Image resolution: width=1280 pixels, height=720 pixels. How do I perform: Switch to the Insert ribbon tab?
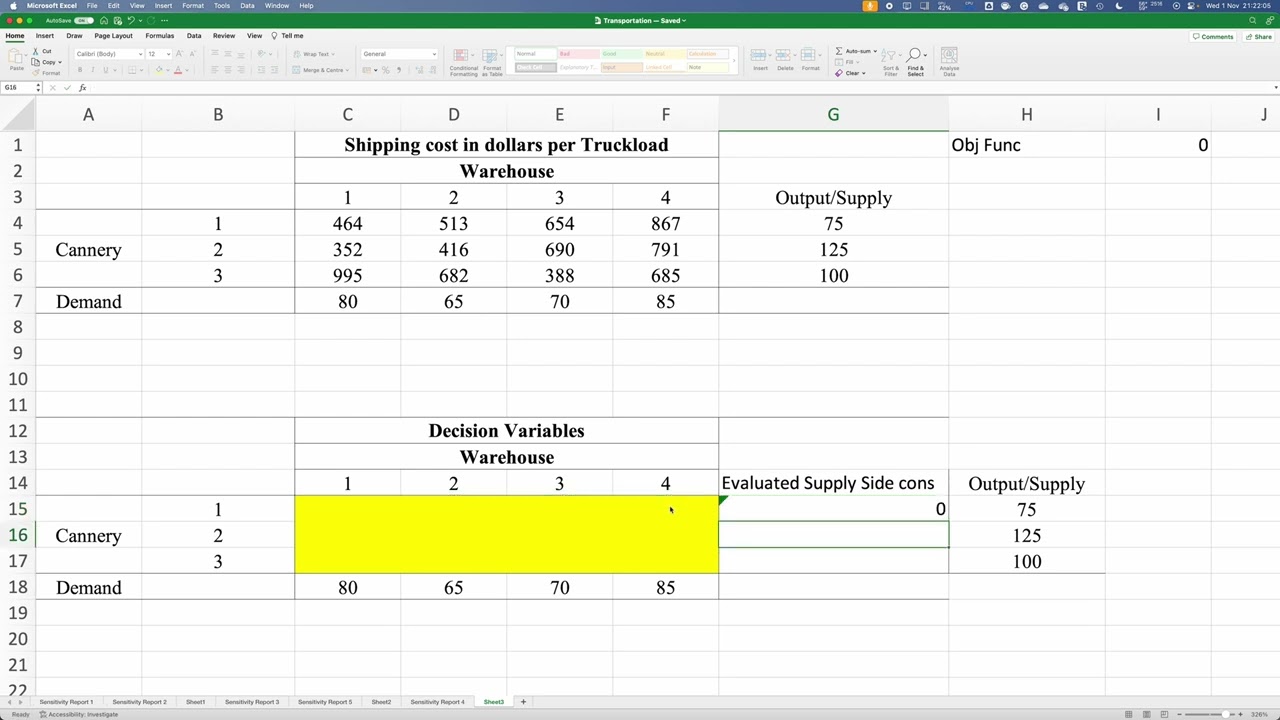(45, 36)
